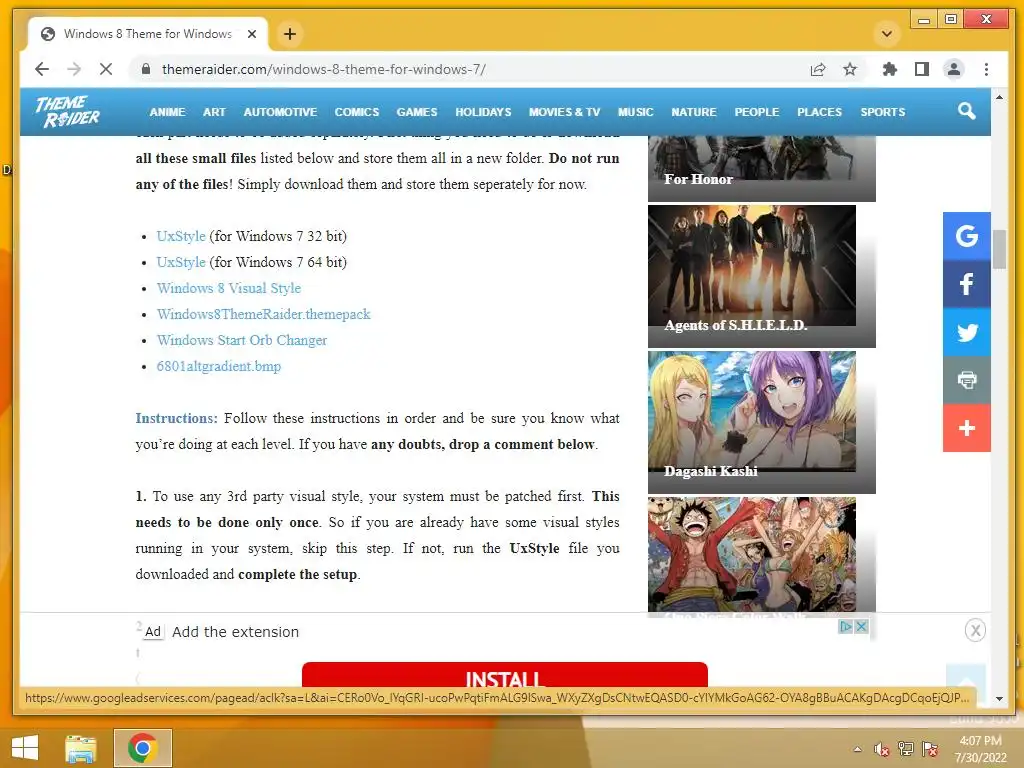
Task: Open Windows Start Orb Changer link
Action: [242, 340]
